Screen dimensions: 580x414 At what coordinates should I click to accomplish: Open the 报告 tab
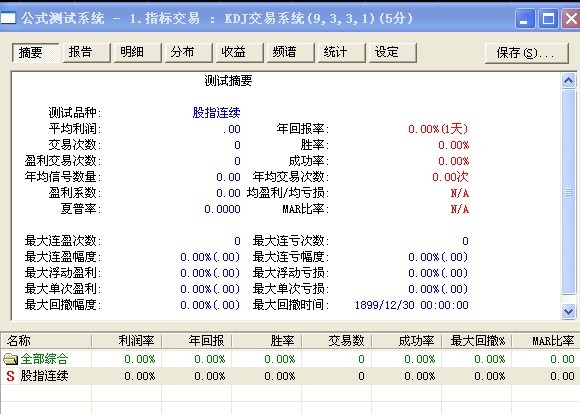(x=87, y=53)
